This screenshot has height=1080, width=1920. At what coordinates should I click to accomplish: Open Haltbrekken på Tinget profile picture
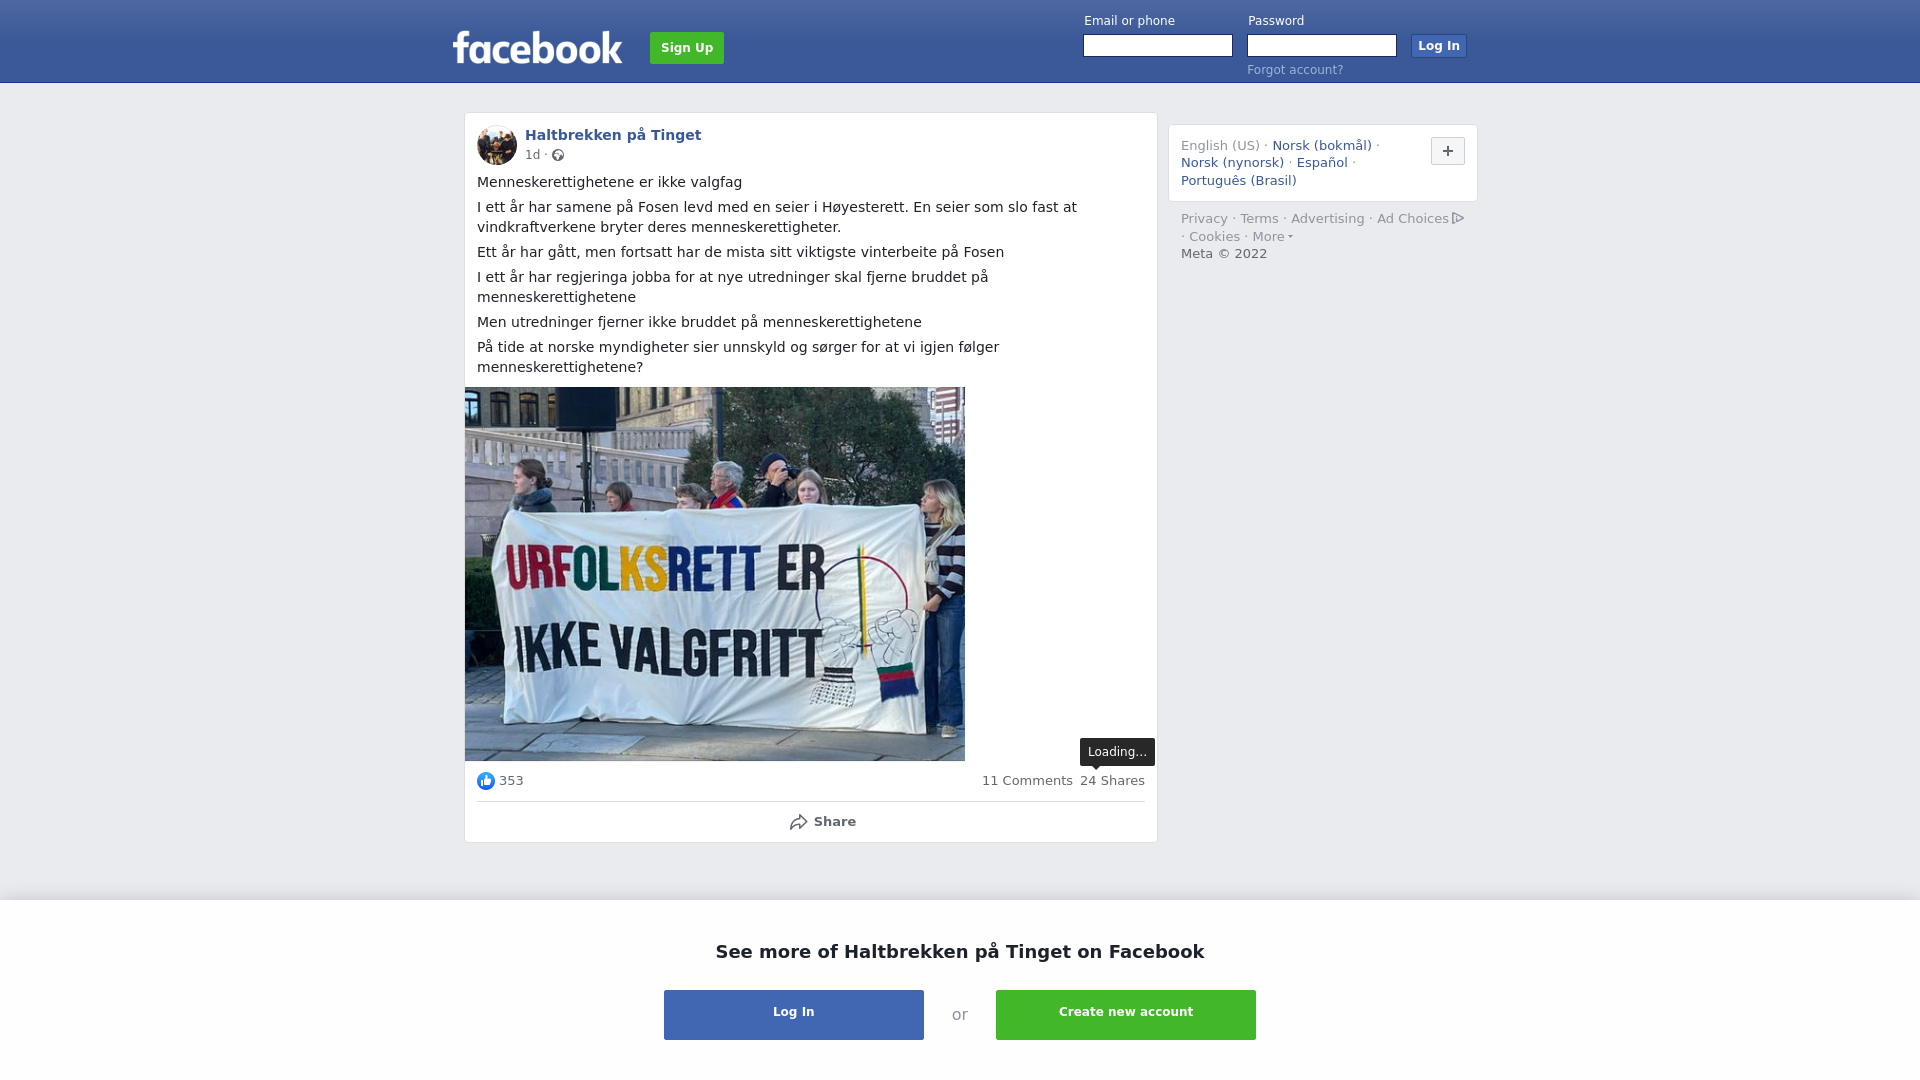[497, 145]
